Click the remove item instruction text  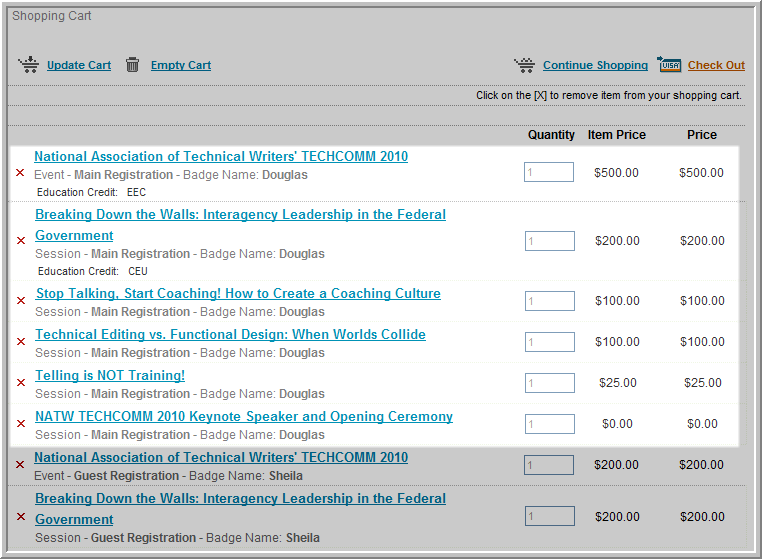609,95
